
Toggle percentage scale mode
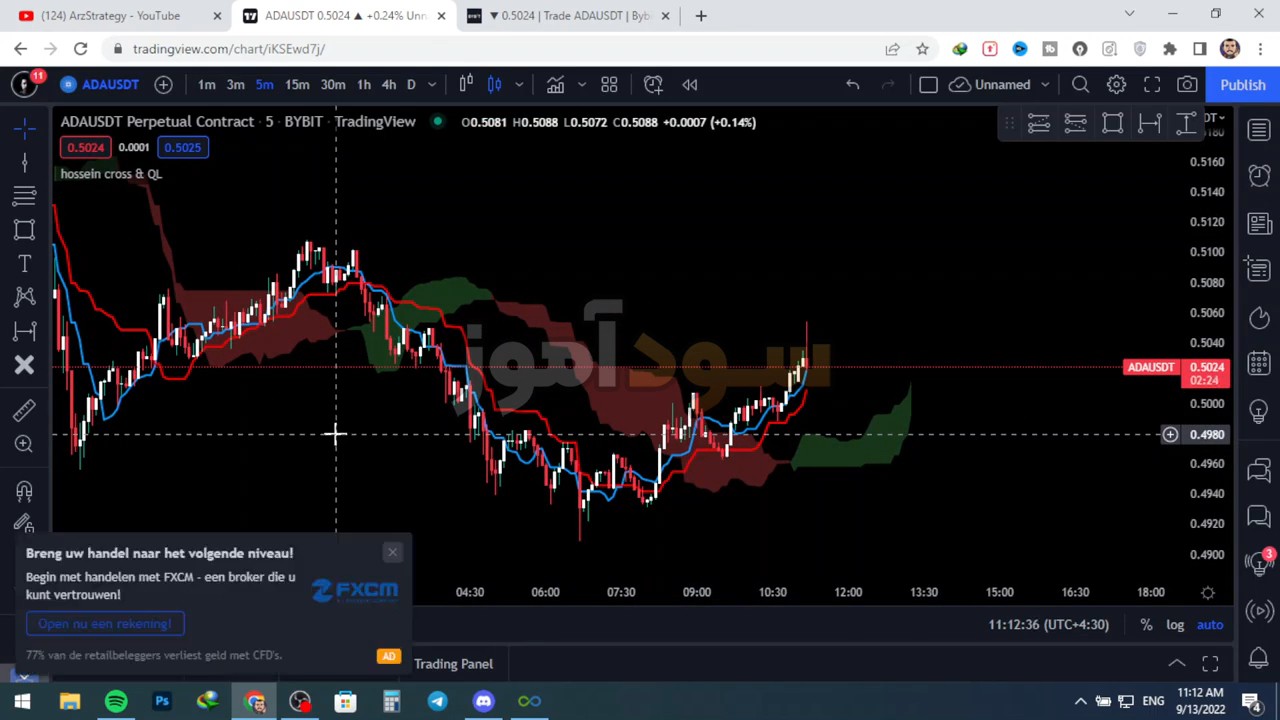(1146, 625)
